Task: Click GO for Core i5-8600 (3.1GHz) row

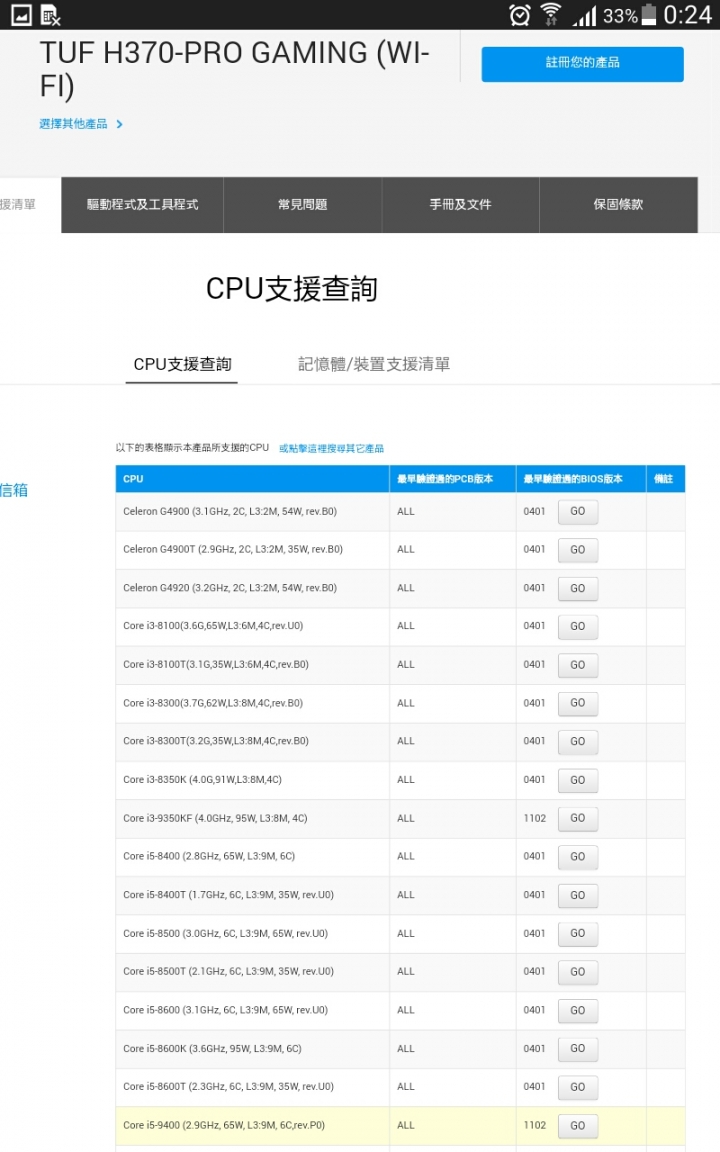Action: (578, 1011)
